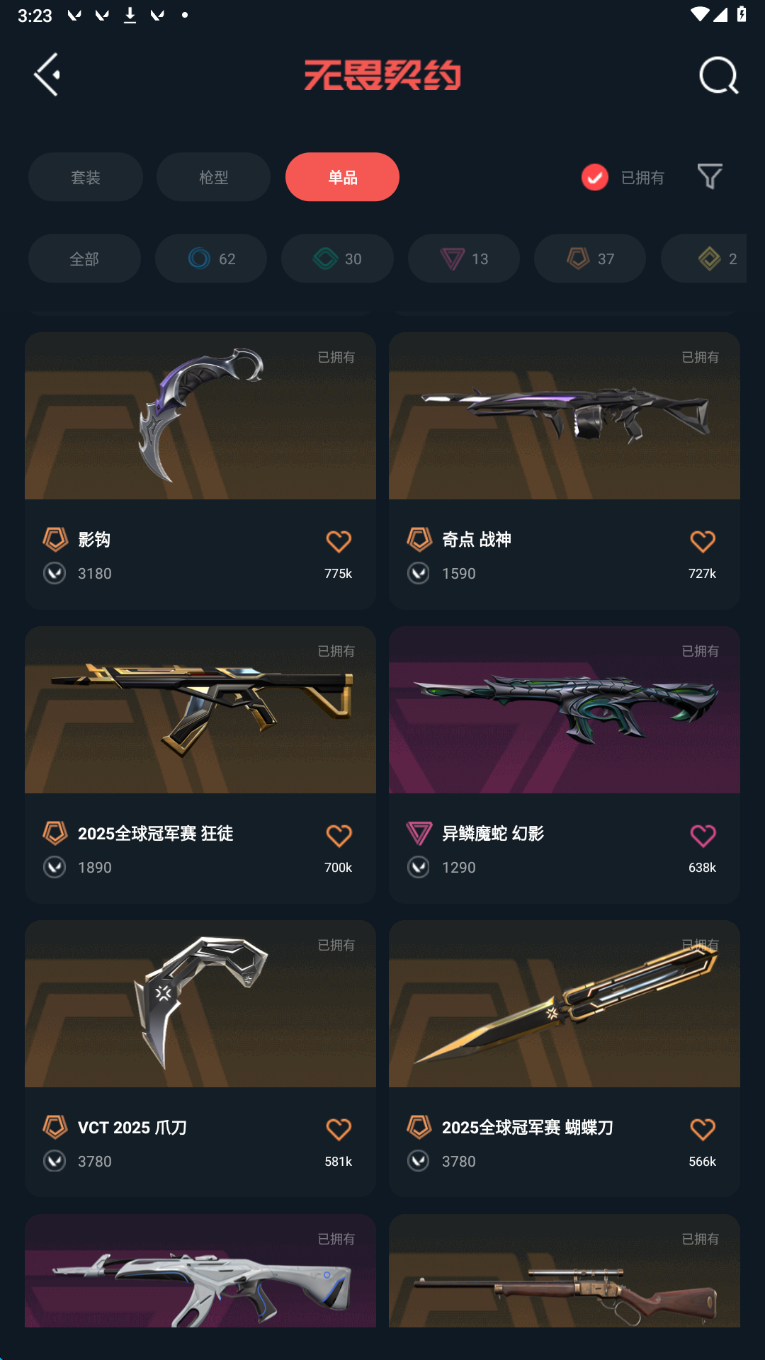Filter by blue circle rarity 62

[x=211, y=259]
